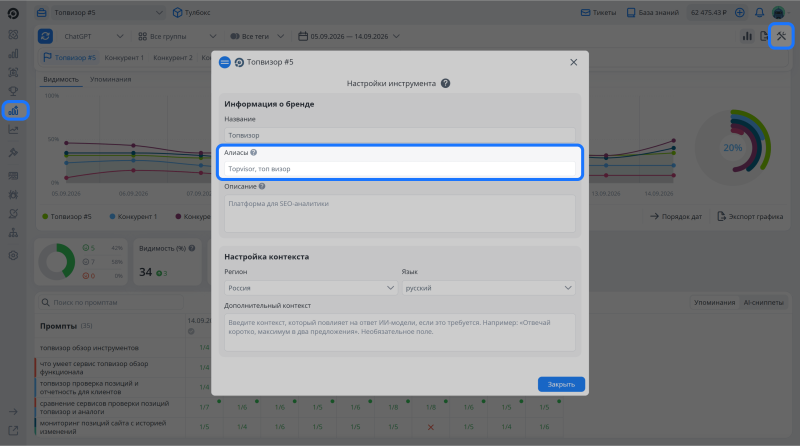Click the green prompts status donut chart
The width and height of the screenshot is (800, 446).
tap(57, 262)
